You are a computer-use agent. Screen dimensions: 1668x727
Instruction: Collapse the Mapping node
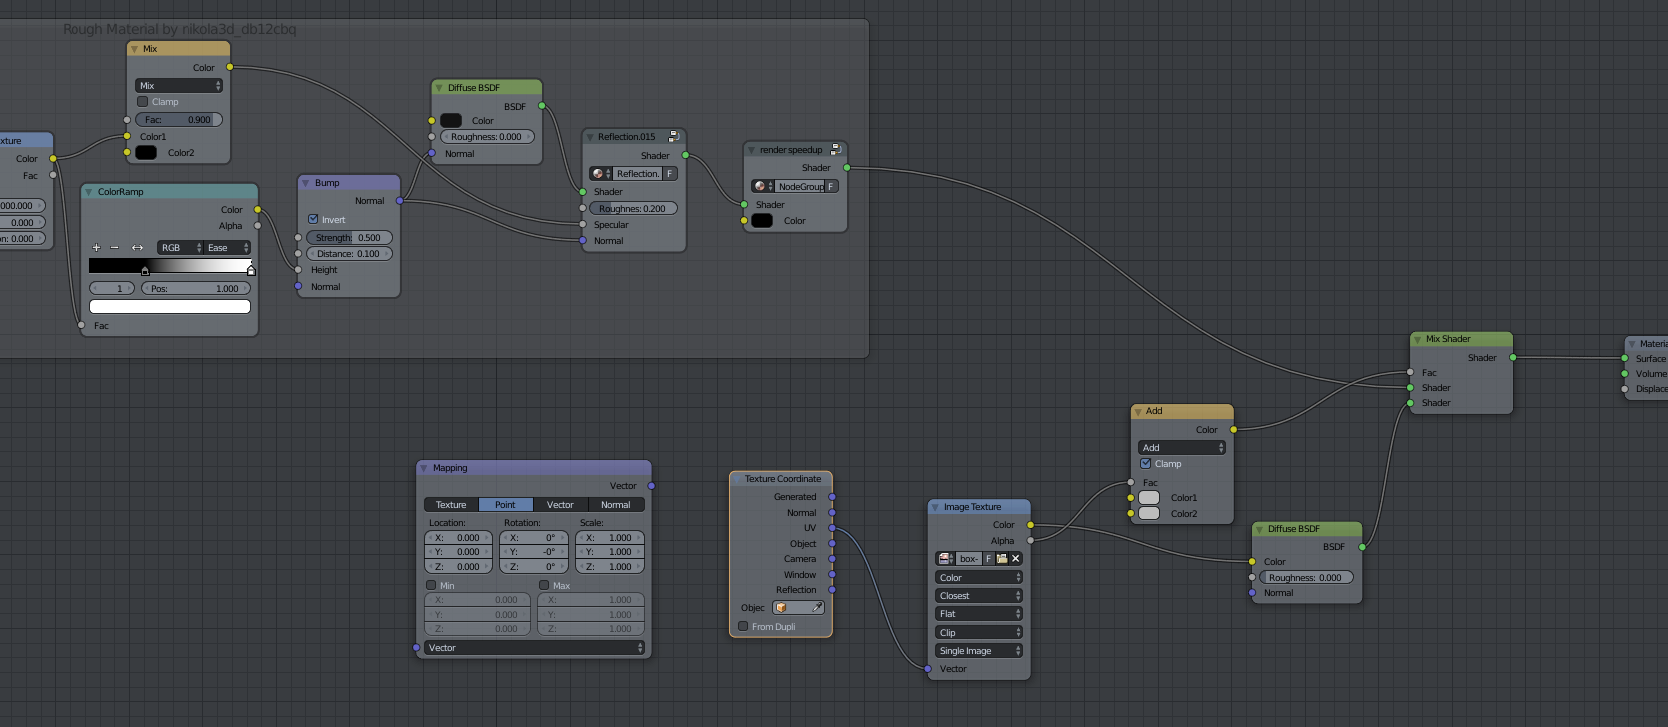424,468
